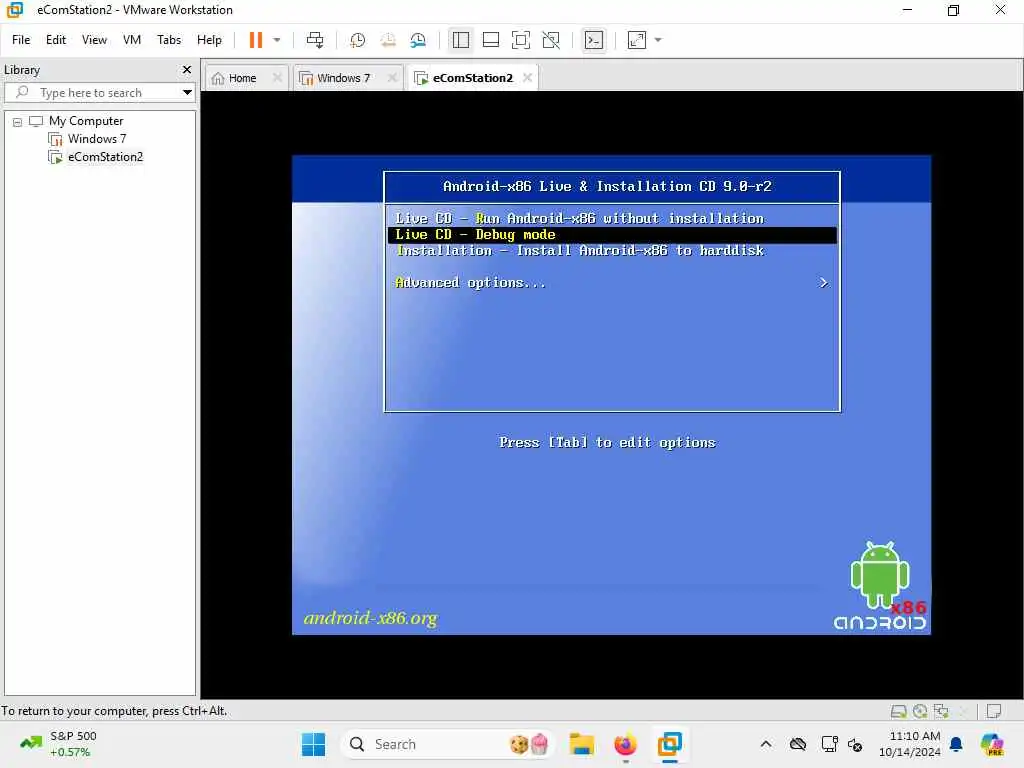
Task: Open the stretch mode dropdown arrow
Action: coord(658,40)
